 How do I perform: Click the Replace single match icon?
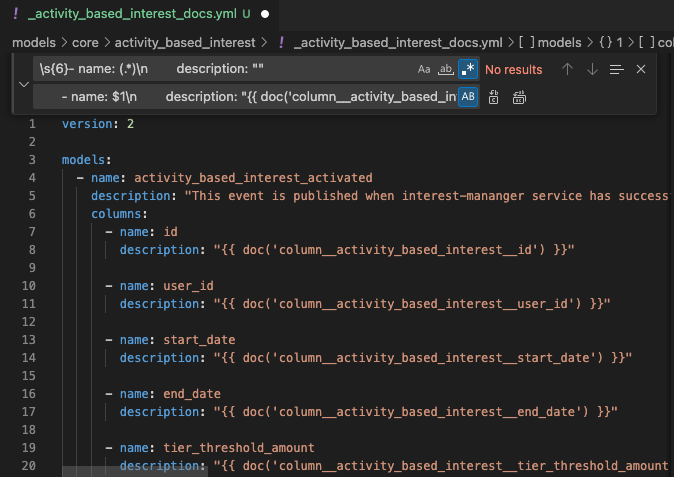tap(494, 97)
